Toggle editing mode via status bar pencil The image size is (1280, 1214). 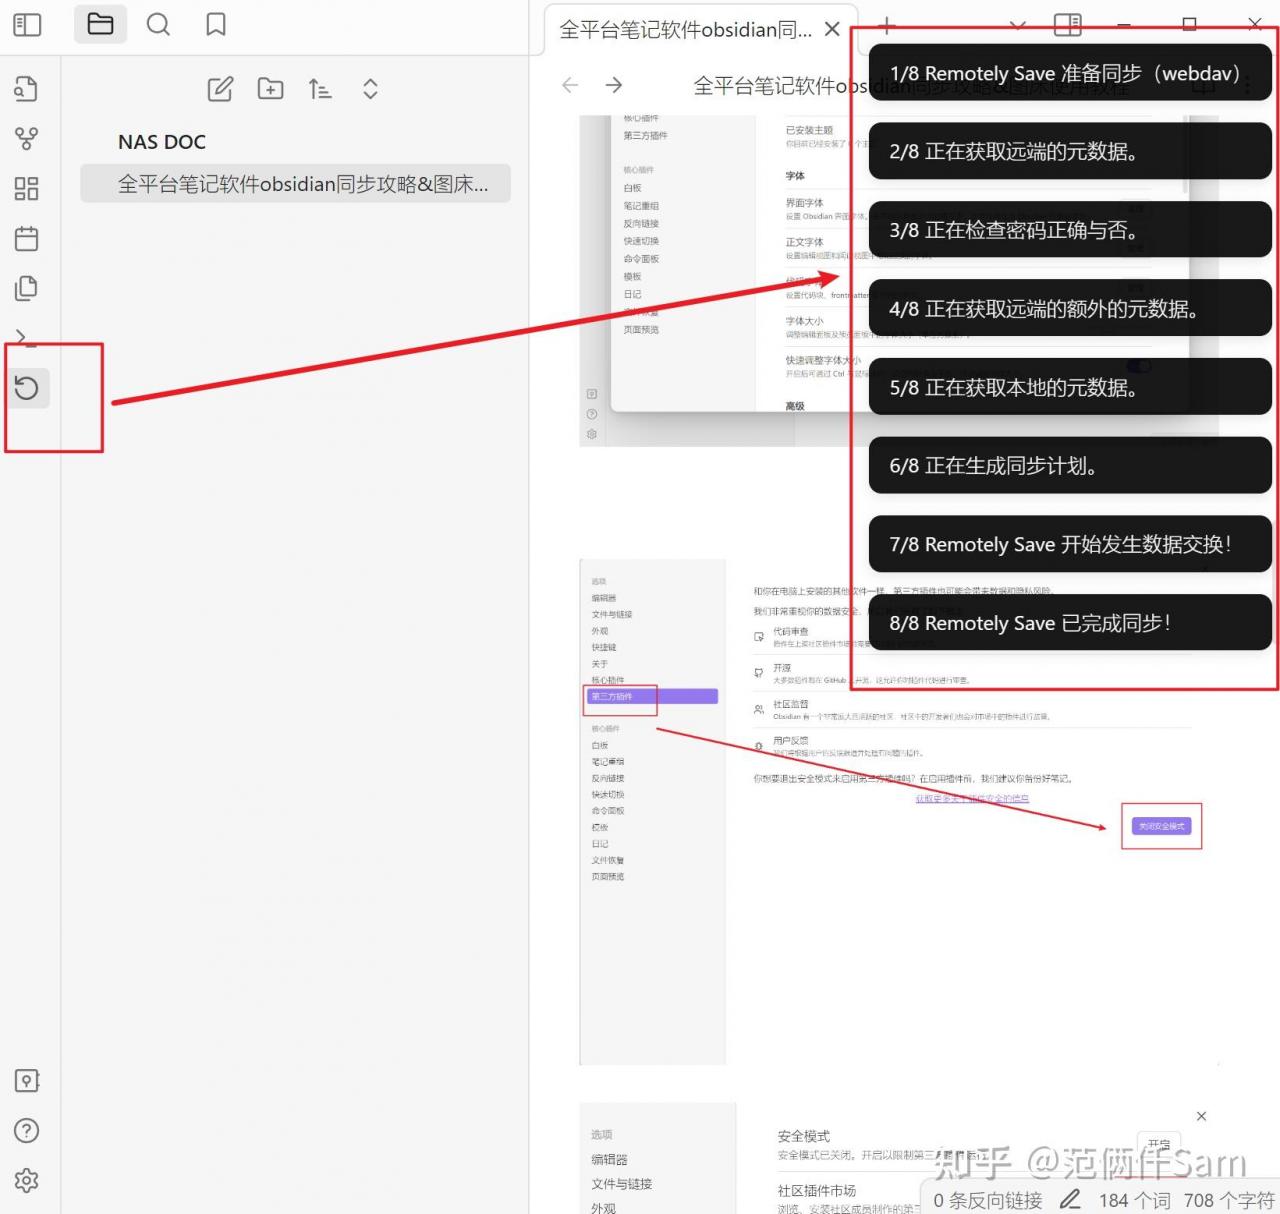pos(1070,1199)
